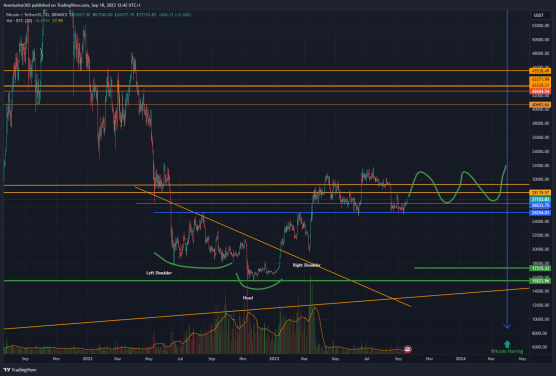The width and height of the screenshot is (556, 376).
Task: Click the 2022 label on time axis
Action: pos(87,359)
